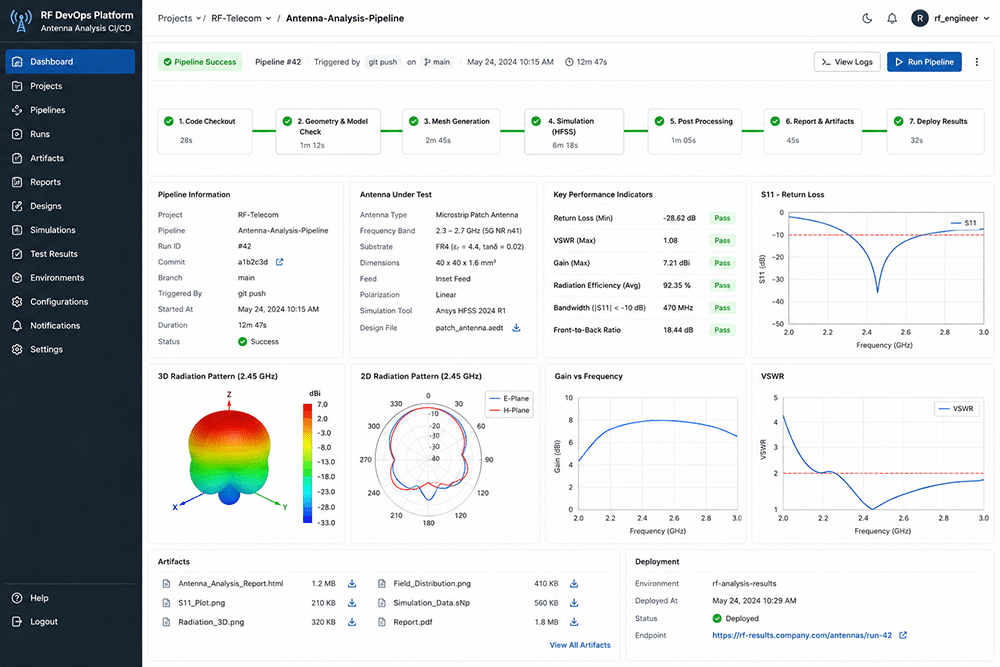
Task: Click the Run Pipeline button
Action: [x=924, y=62]
